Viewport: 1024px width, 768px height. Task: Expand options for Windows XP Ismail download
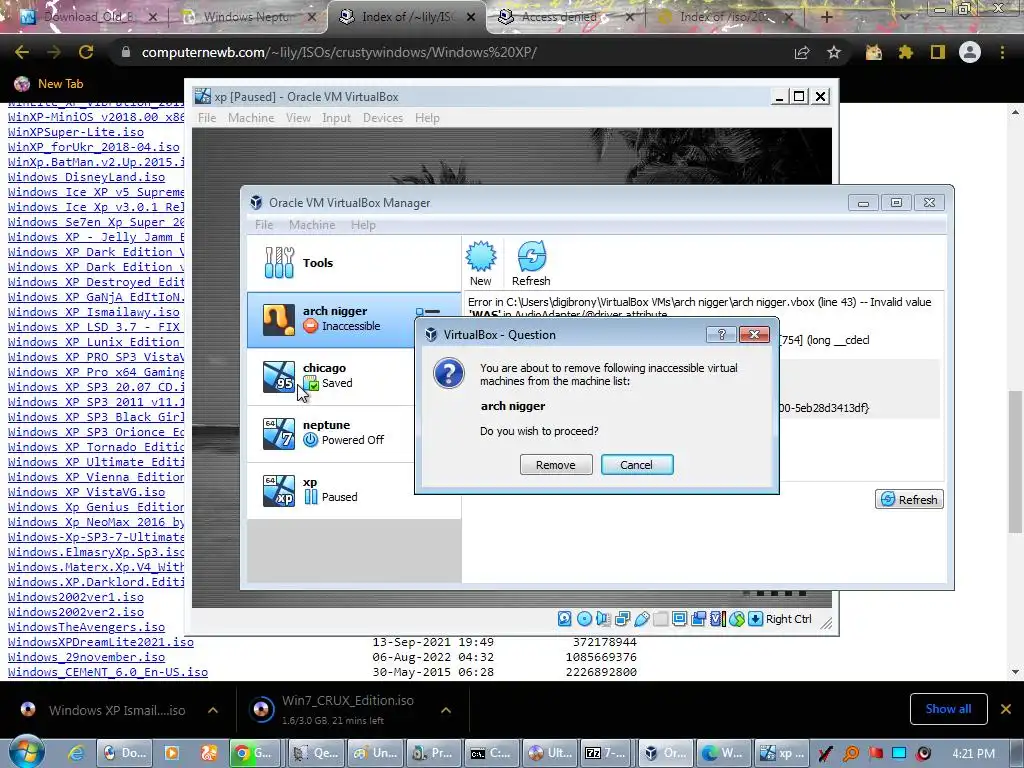coord(213,710)
